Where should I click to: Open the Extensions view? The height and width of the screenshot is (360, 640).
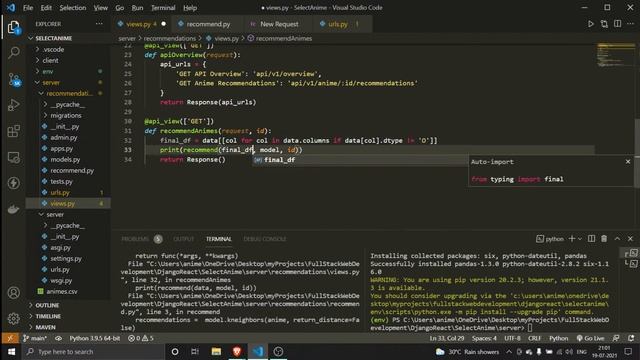pyautogui.click(x=13, y=131)
